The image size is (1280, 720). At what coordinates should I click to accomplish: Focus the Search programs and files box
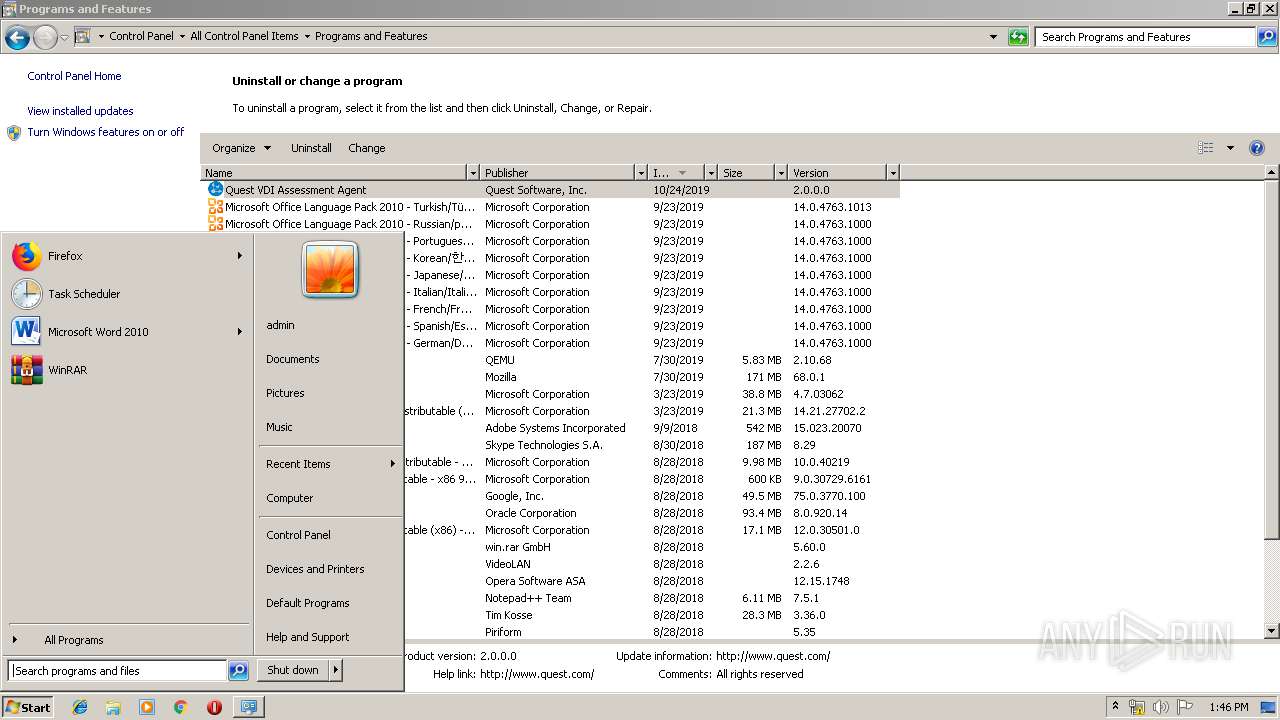[117, 671]
